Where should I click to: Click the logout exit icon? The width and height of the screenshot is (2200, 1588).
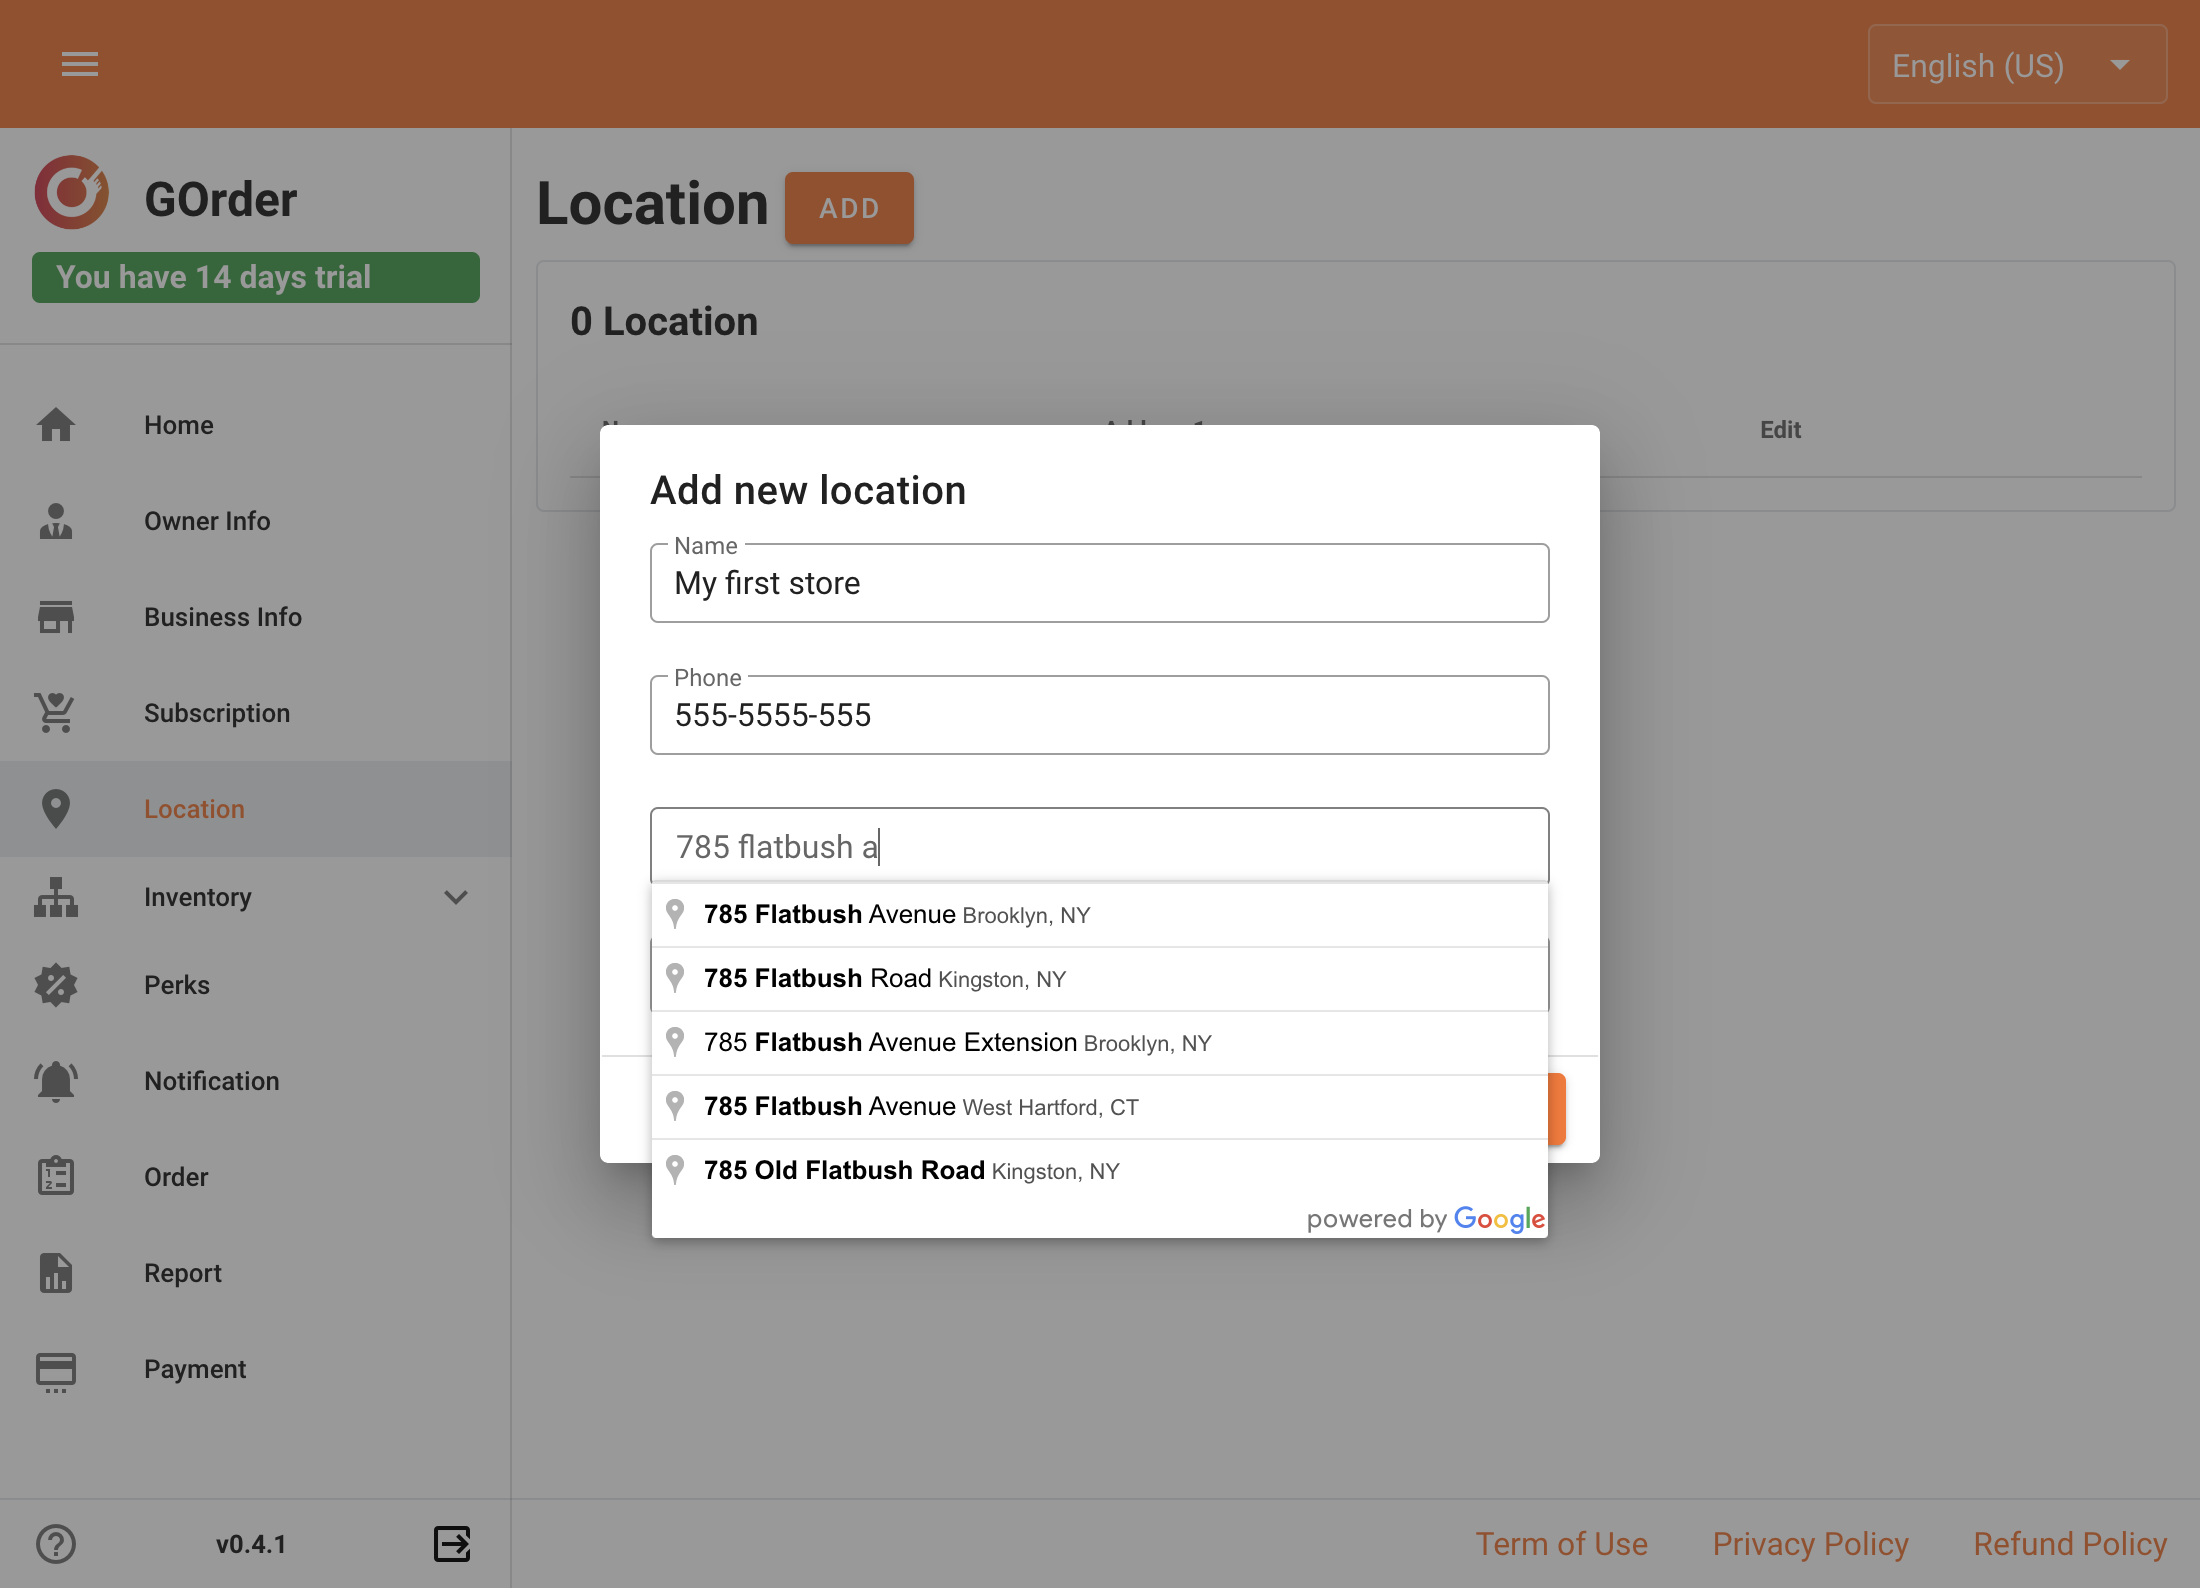pos(452,1544)
